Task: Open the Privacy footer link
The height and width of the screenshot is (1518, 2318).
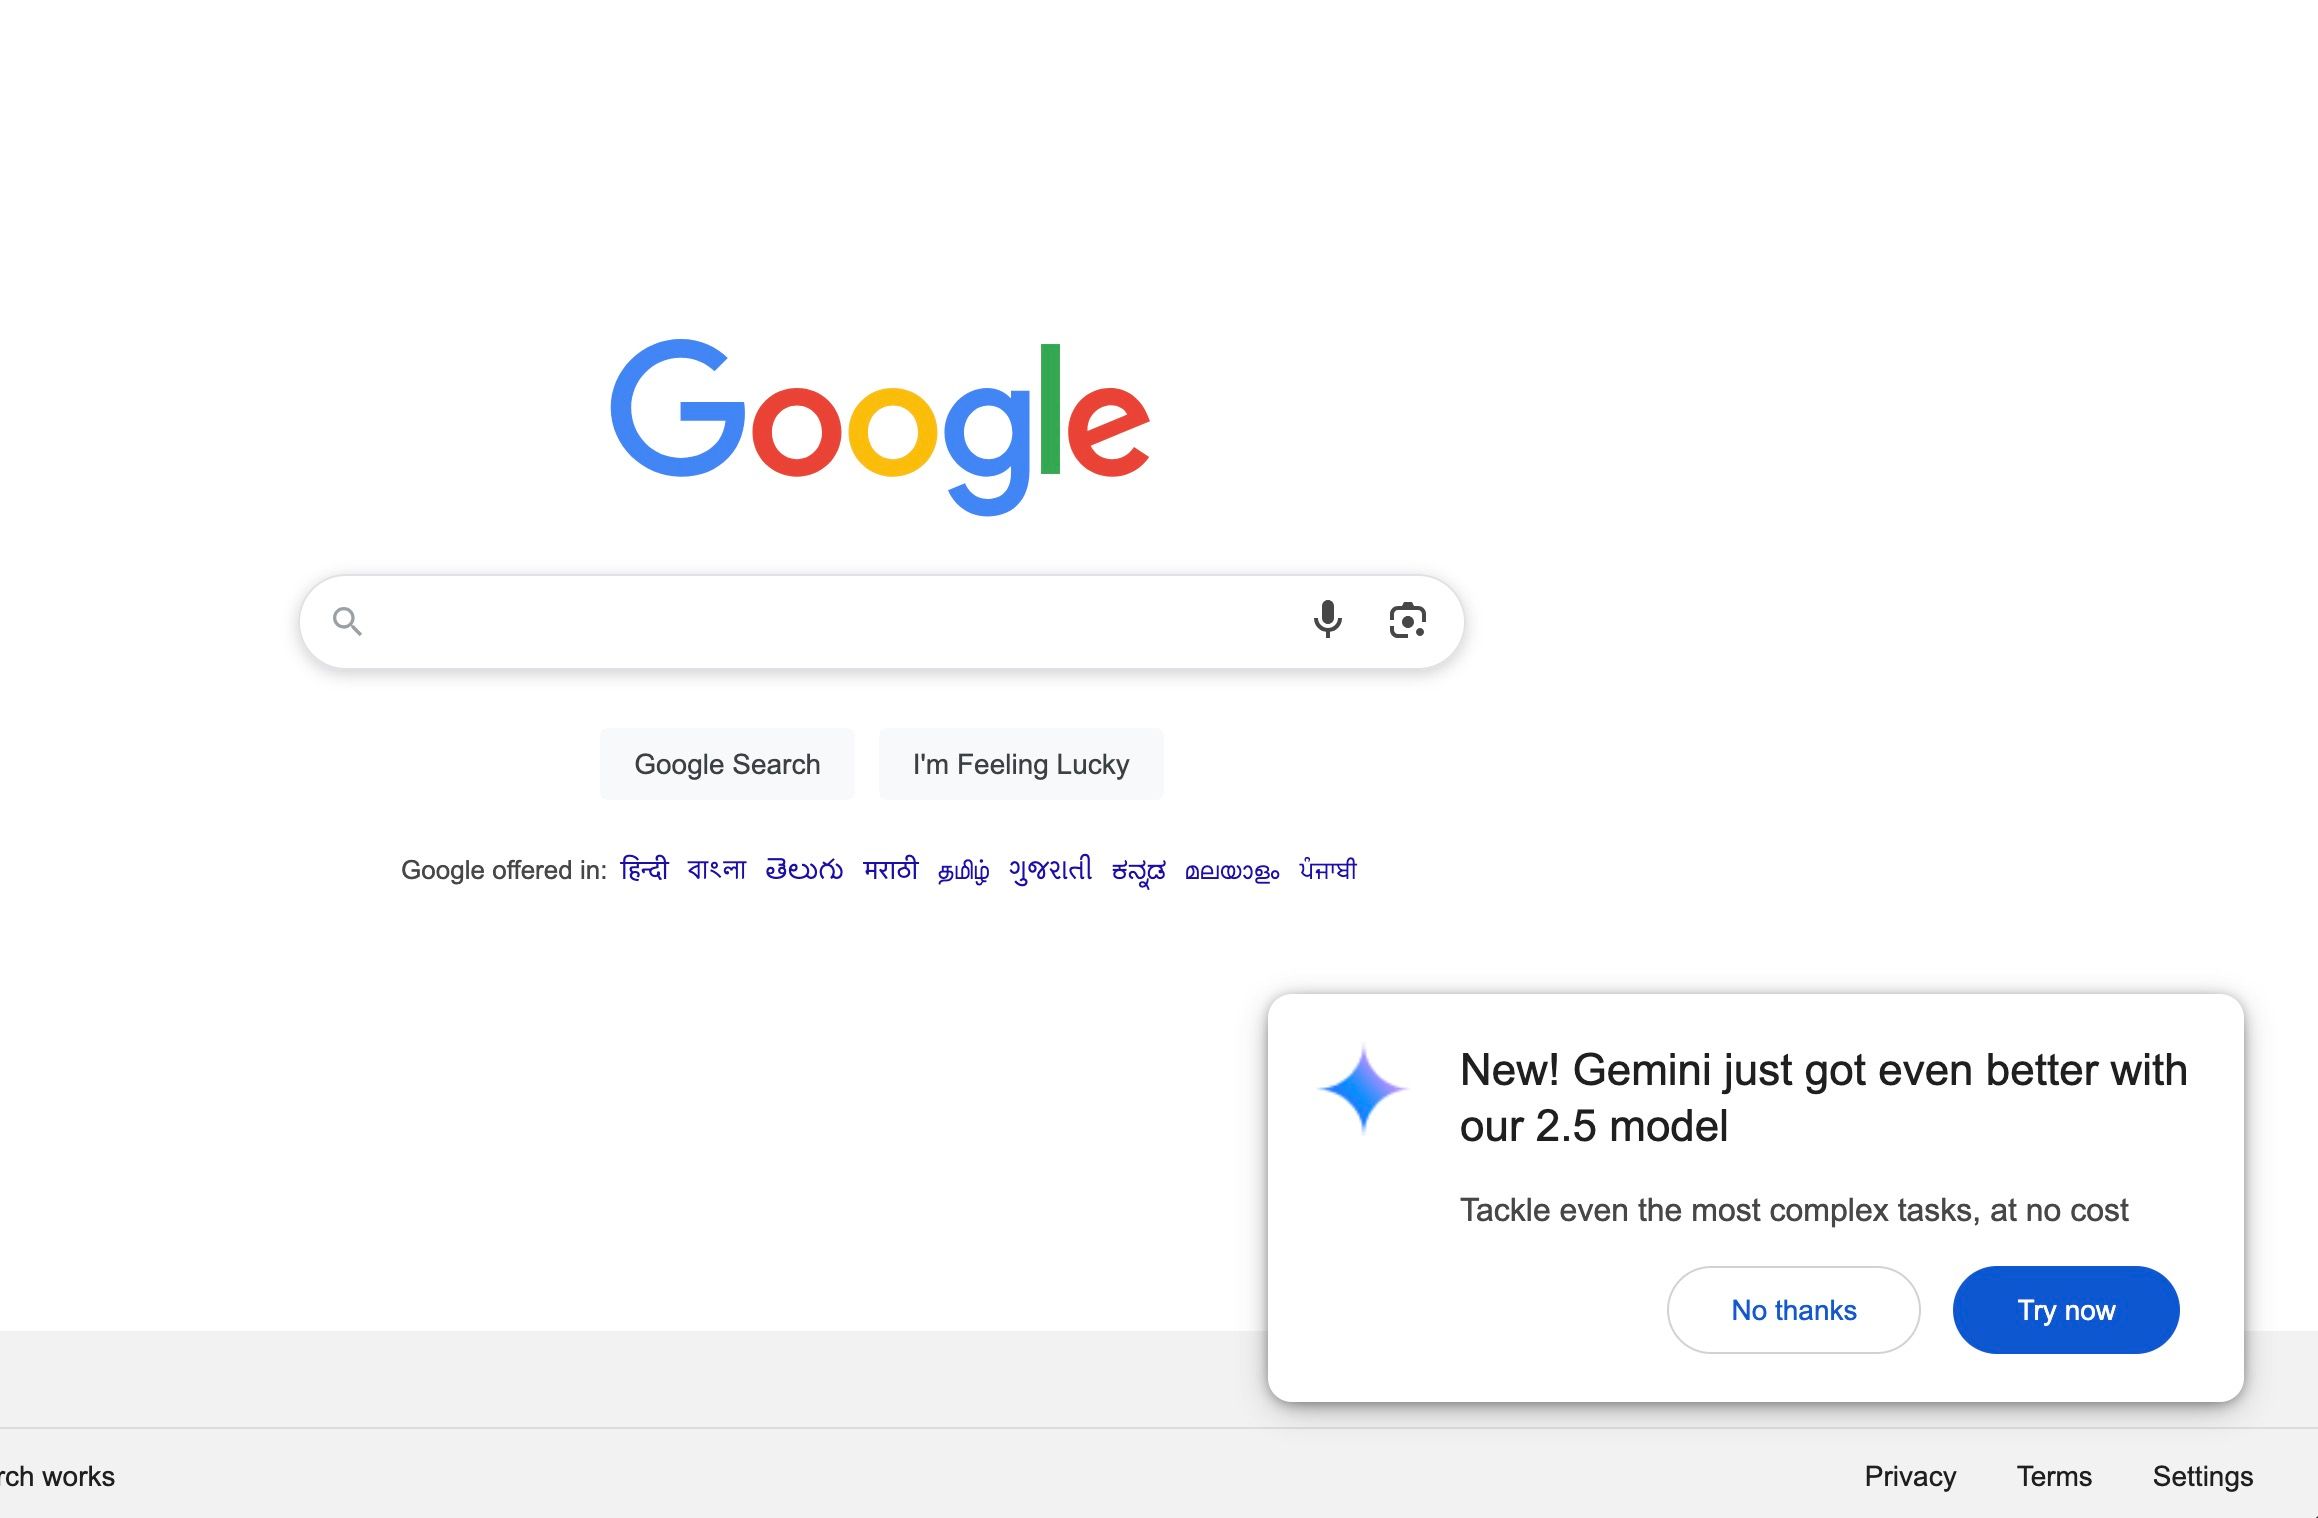Action: tap(1910, 1476)
